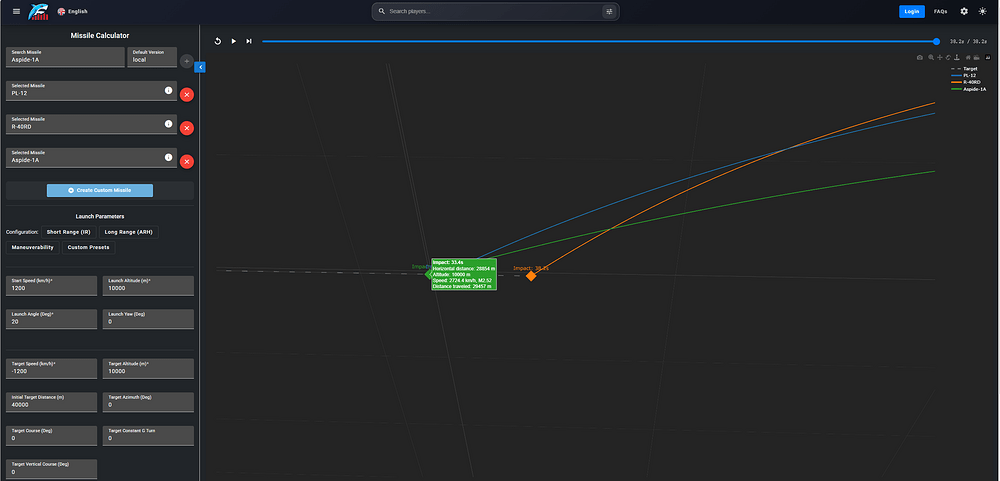Show info for selected Aspide-1A missile

168,158
